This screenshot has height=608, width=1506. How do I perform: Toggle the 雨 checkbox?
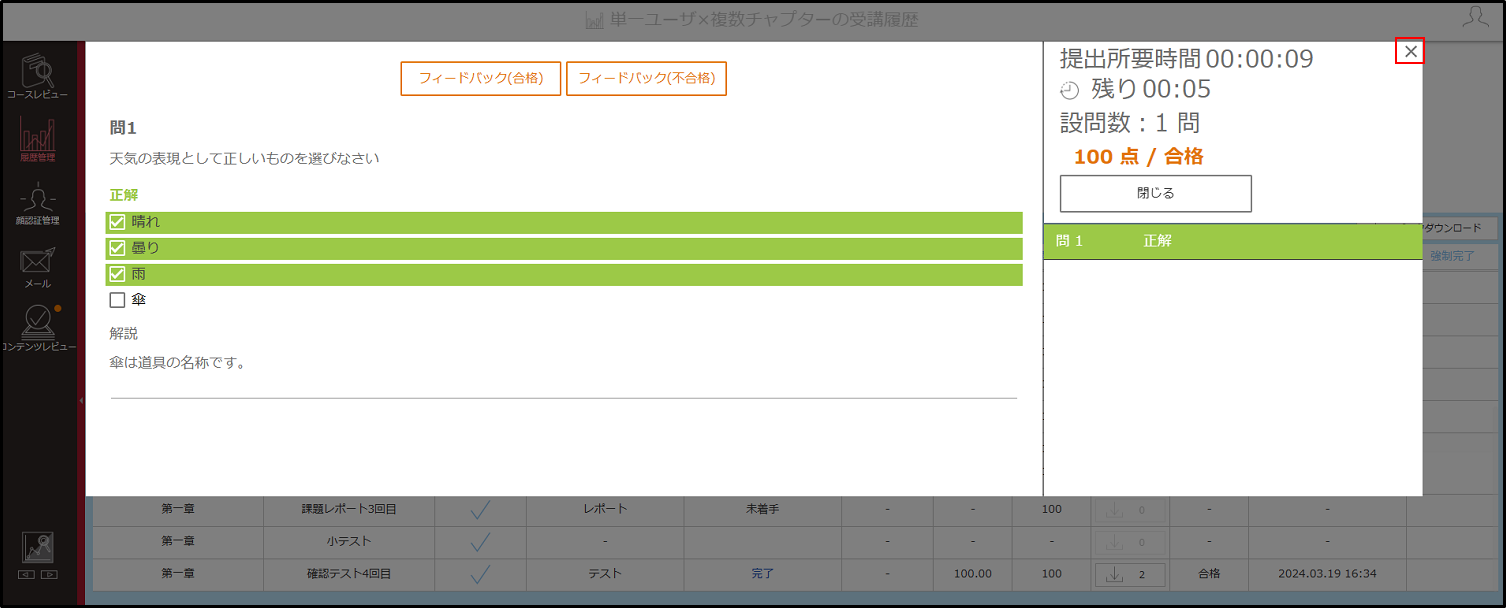tap(117, 274)
